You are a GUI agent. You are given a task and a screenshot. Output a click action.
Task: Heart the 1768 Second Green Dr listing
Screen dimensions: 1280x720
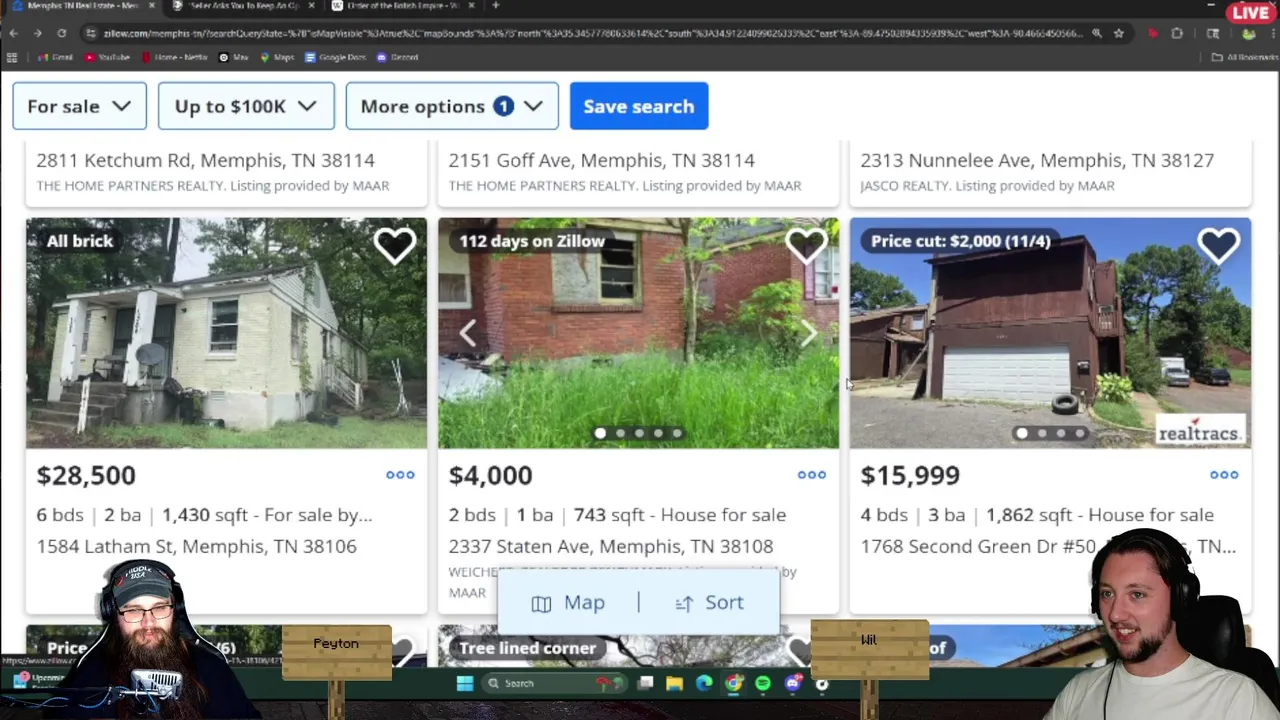[x=1218, y=246]
